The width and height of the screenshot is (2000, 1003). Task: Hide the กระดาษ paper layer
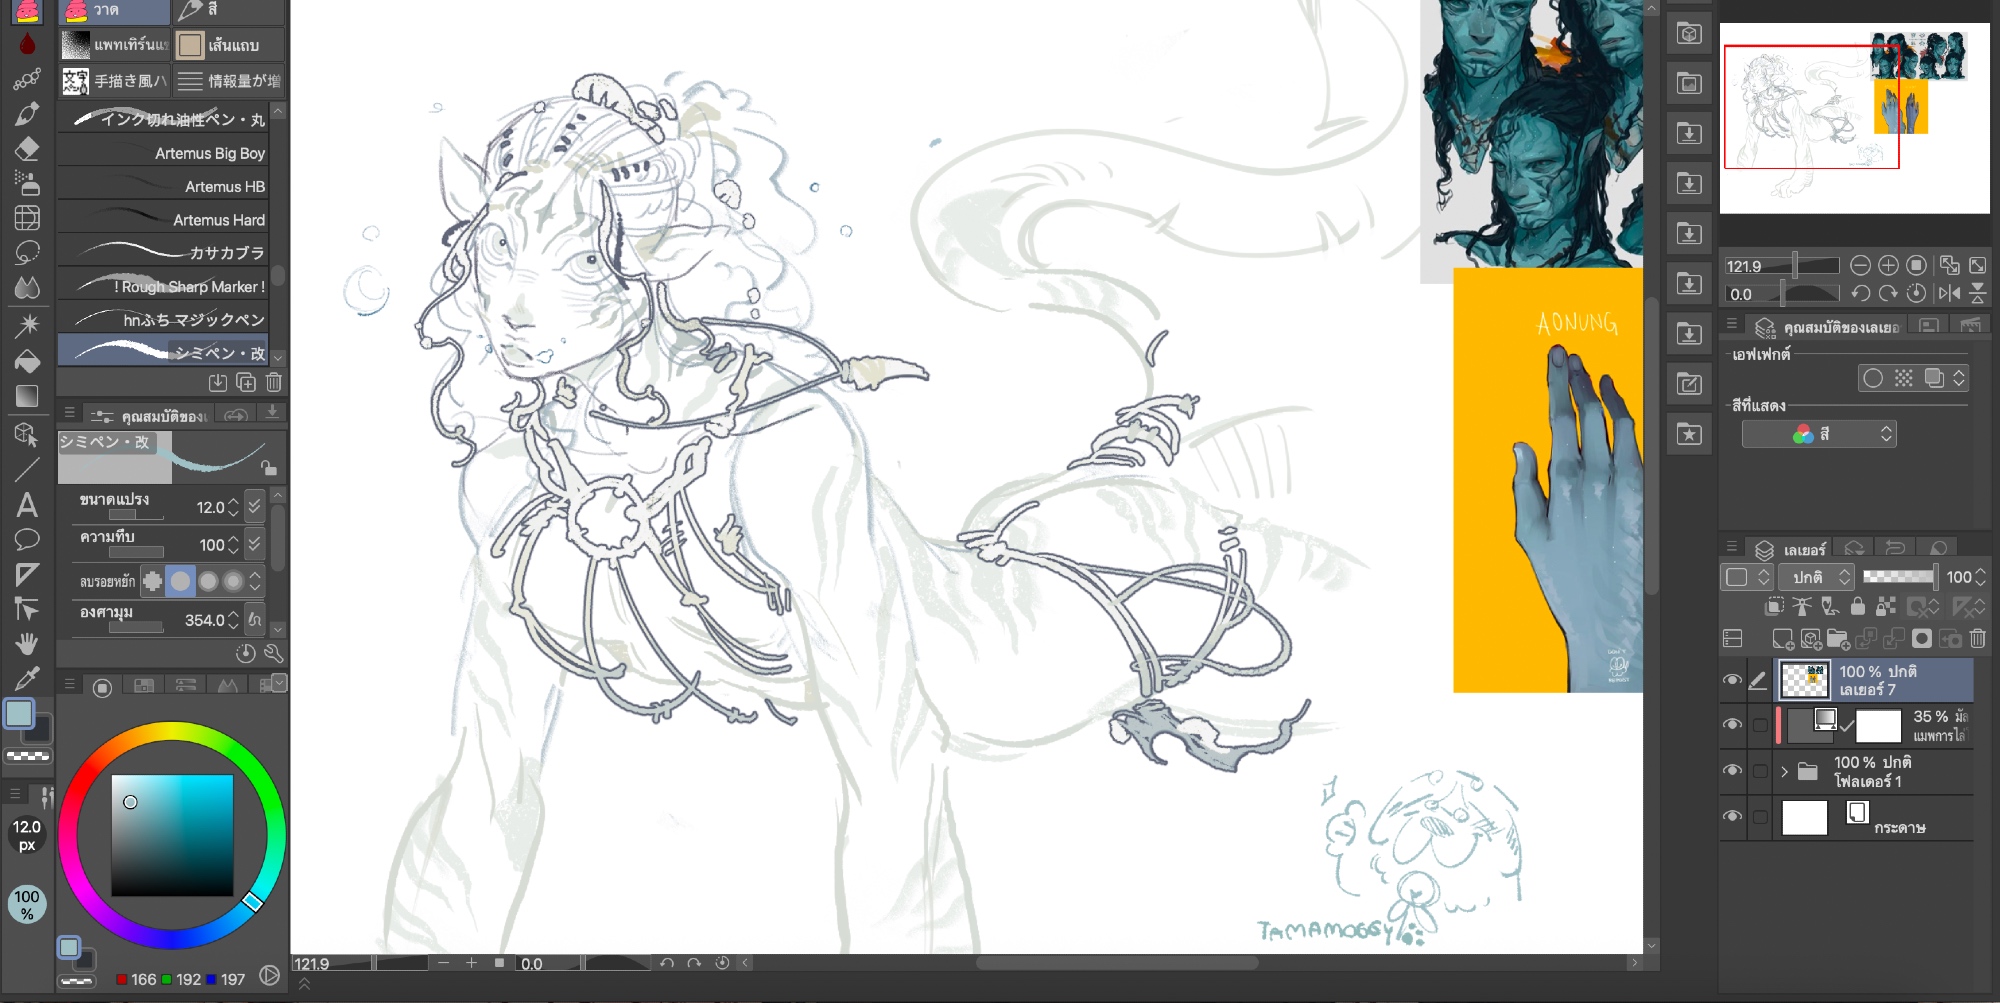point(1732,816)
